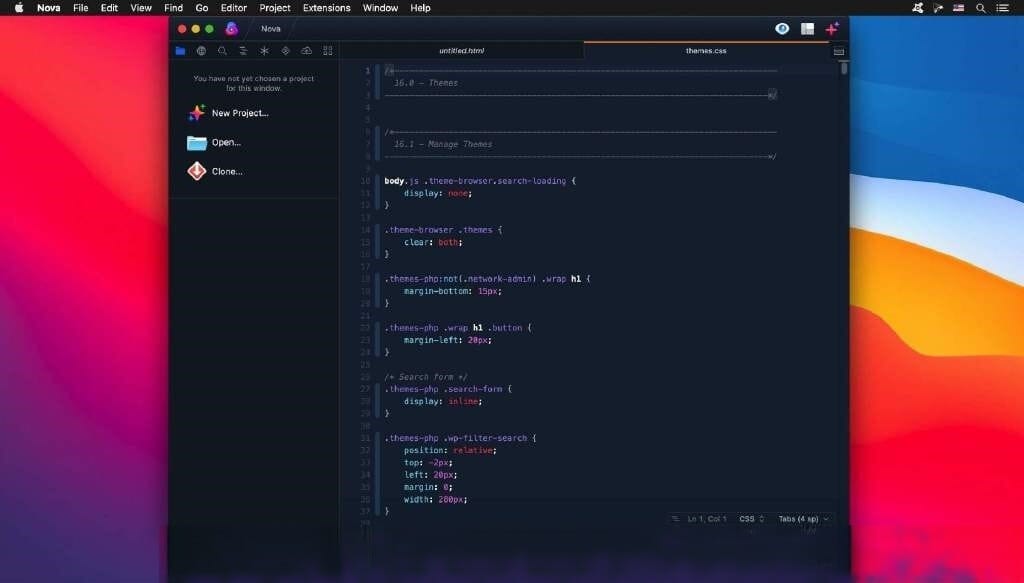The height and width of the screenshot is (583, 1024).
Task: Click 'clear: both;' code line
Action: click(x=433, y=242)
